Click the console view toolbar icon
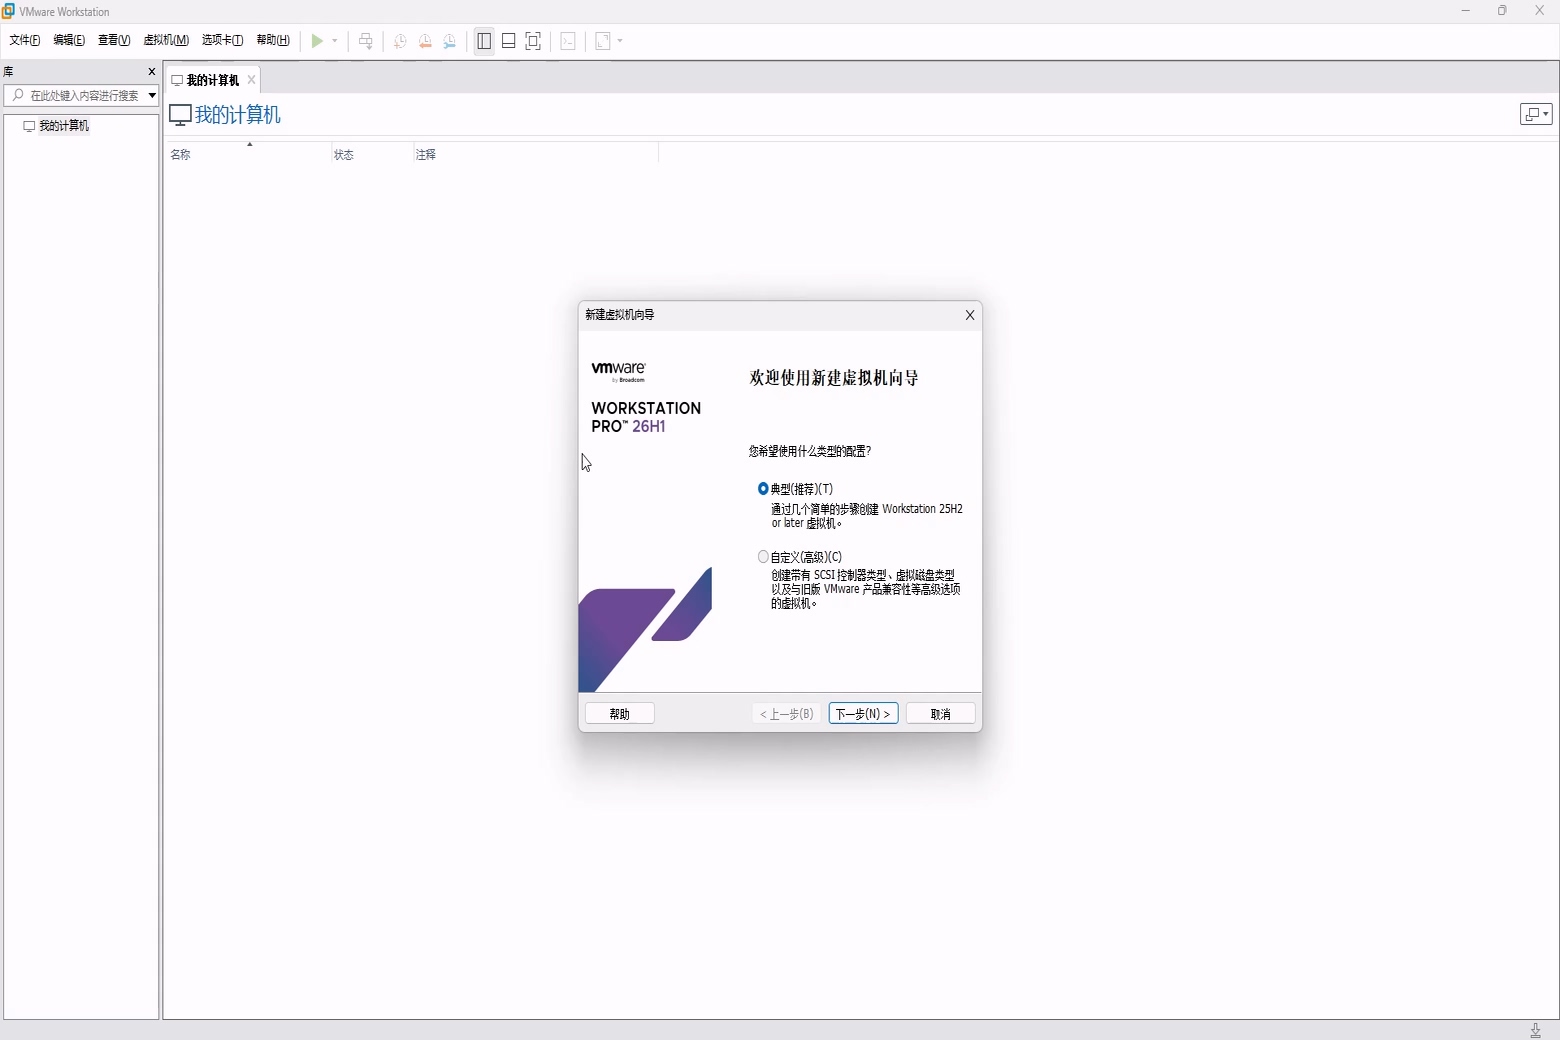Screen dimensions: 1560x1040 pos(568,41)
